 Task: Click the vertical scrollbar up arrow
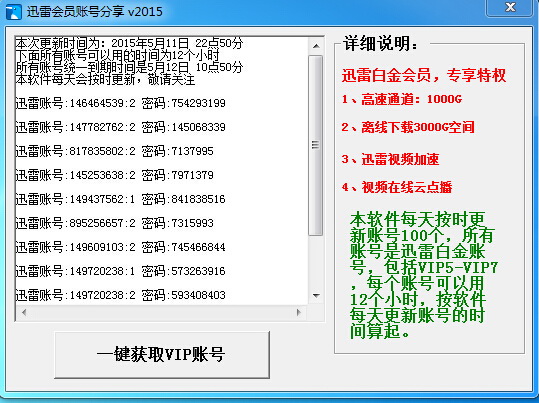[x=316, y=45]
